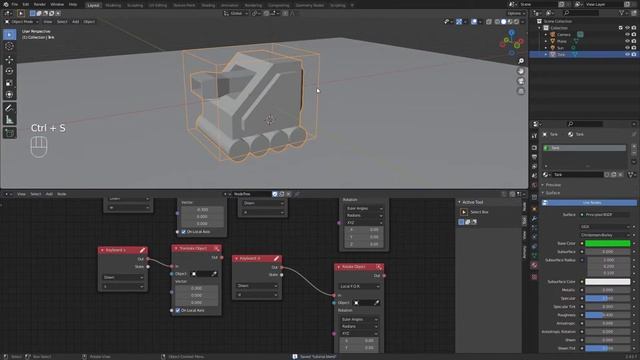The height and width of the screenshot is (360, 640).
Task: Open the Modifiers wrench properties tab
Action: click(534, 219)
